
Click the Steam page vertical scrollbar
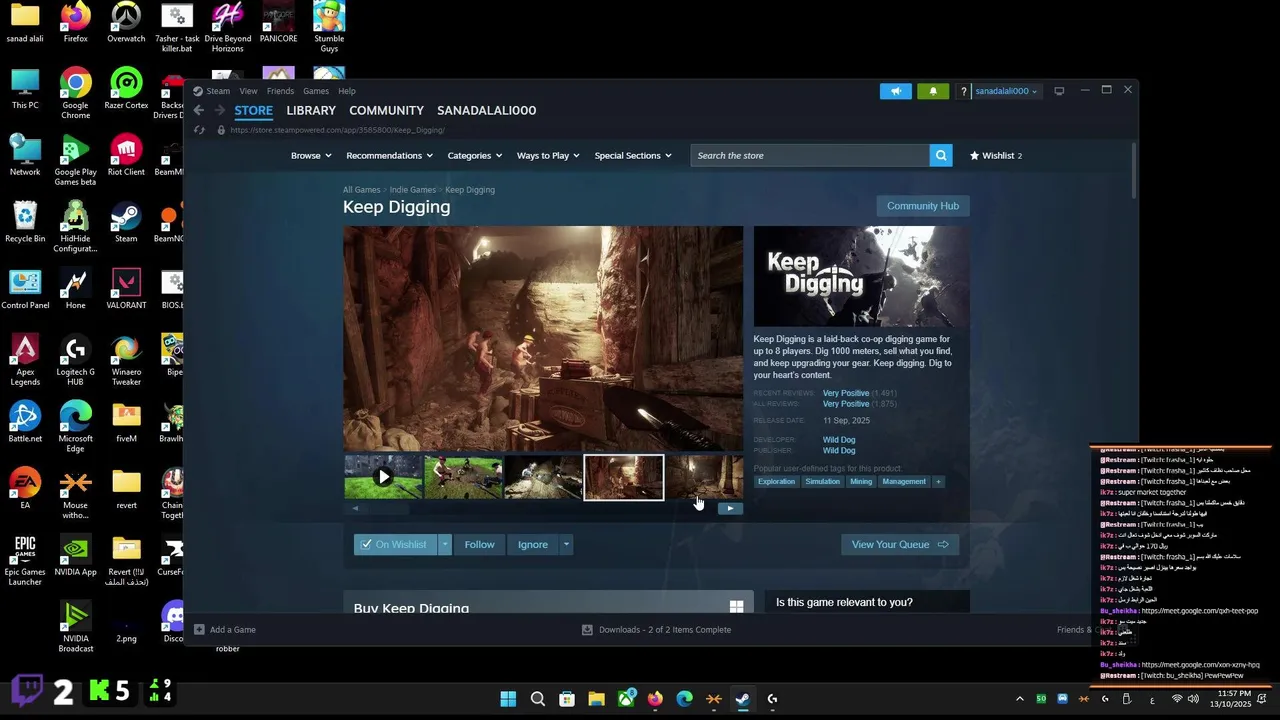pos(1133,170)
